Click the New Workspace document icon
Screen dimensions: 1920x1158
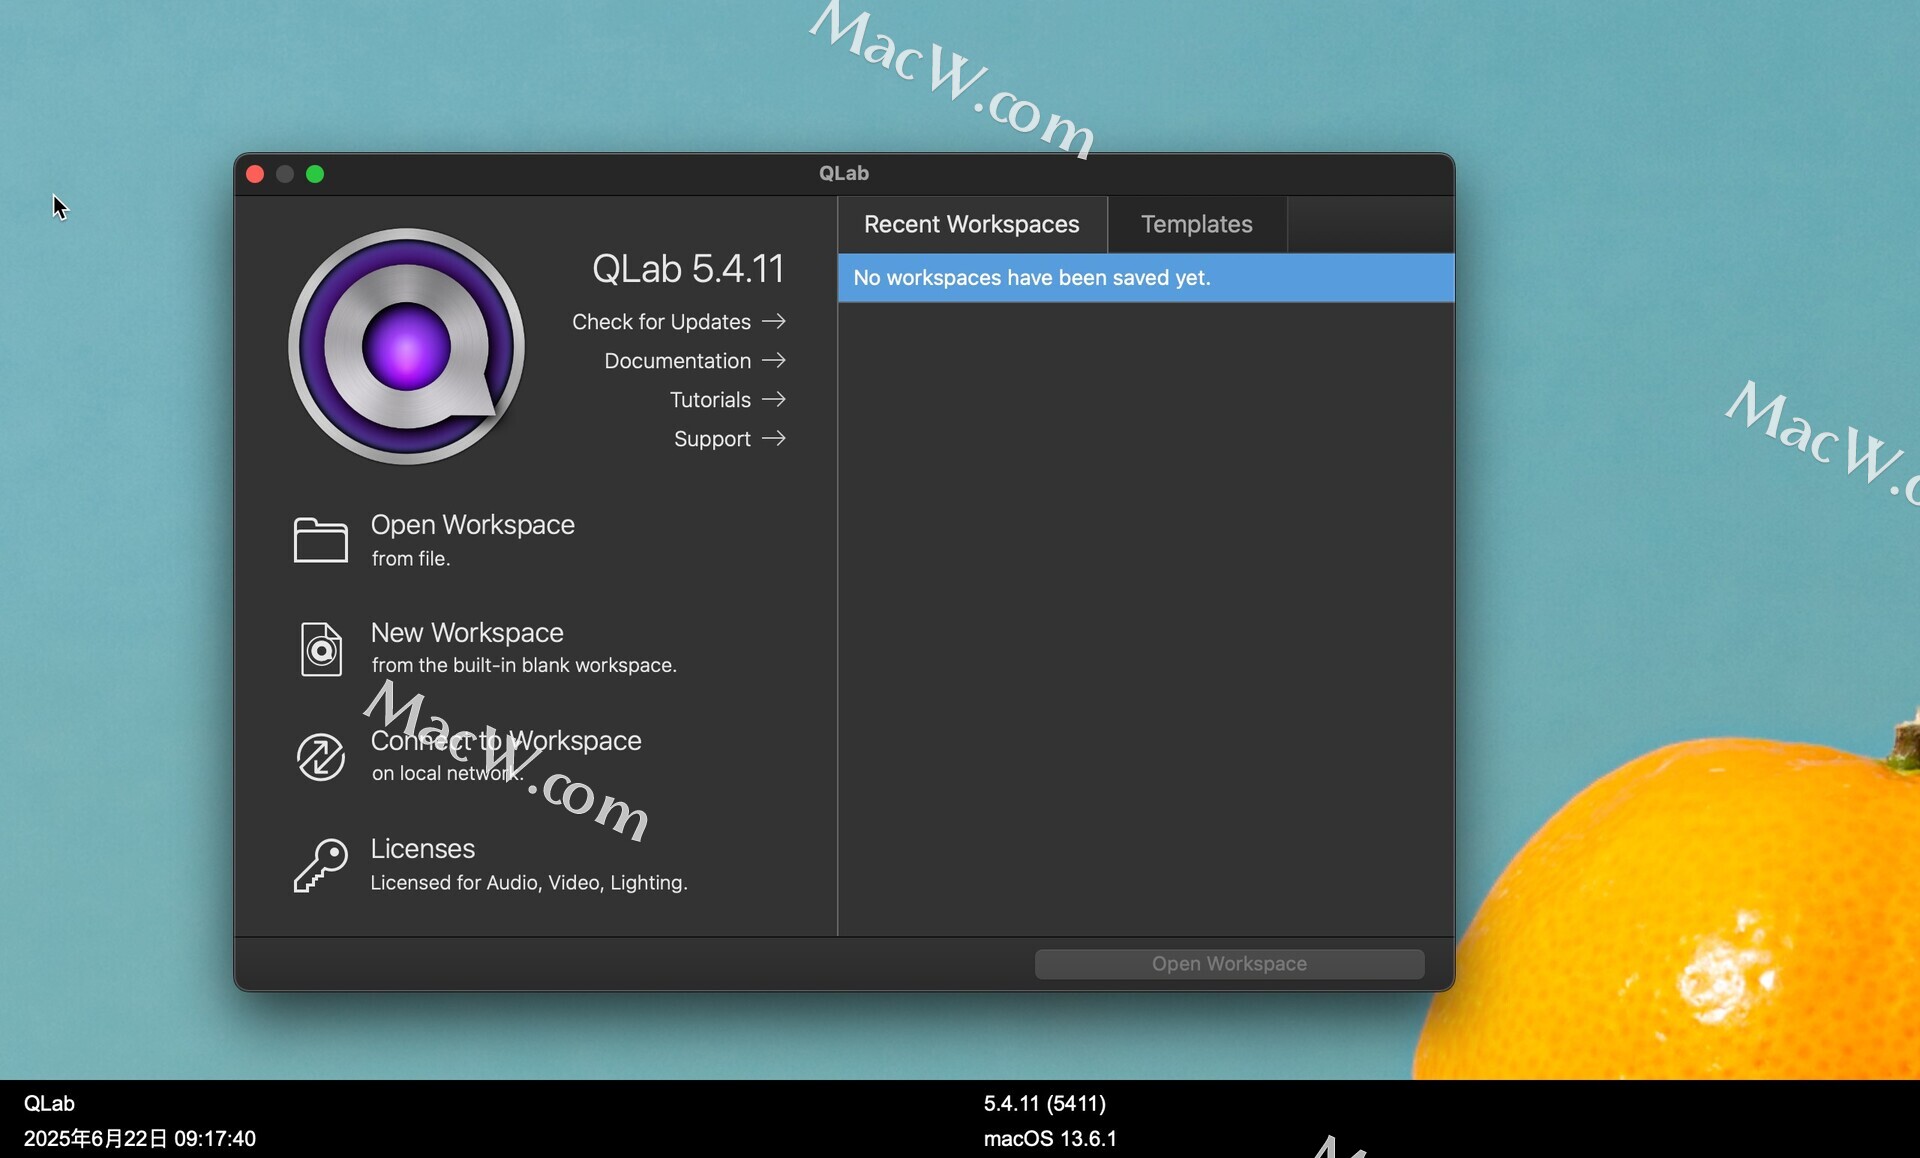click(x=321, y=649)
